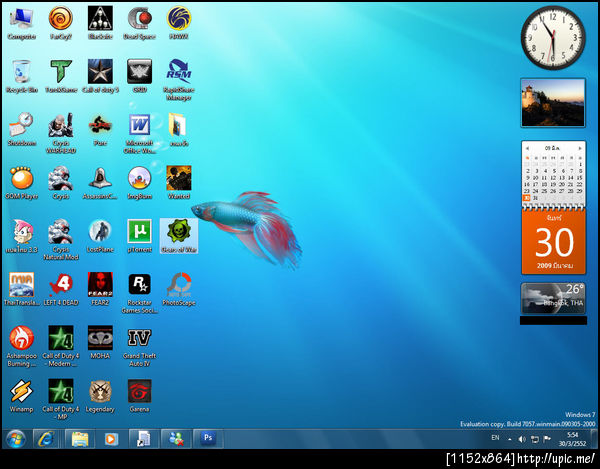Image resolution: width=600 pixels, height=469 pixels.
Task: Open the EN language indicator
Action: pyautogui.click(x=495, y=438)
